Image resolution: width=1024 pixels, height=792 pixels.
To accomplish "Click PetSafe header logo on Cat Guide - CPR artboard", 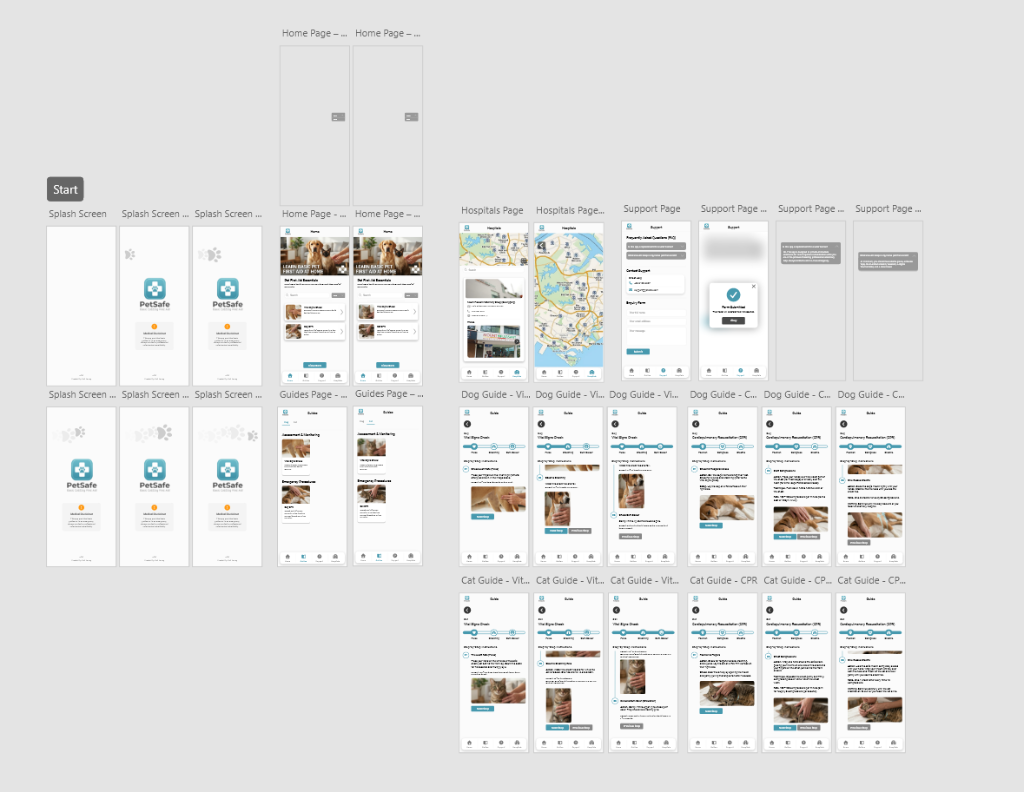I will coord(695,597).
